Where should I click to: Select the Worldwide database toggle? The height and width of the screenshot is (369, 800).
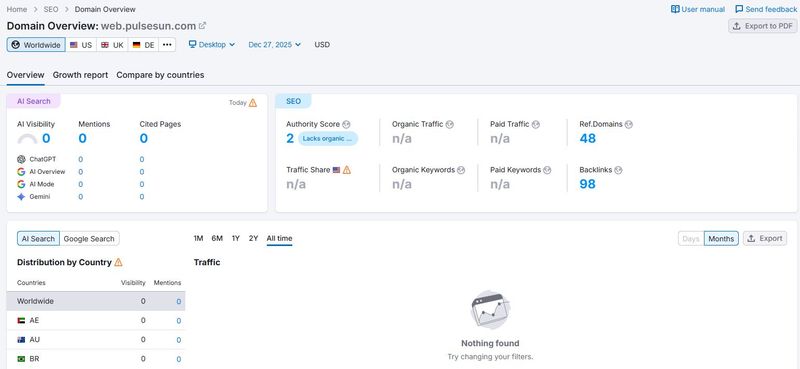pos(36,45)
